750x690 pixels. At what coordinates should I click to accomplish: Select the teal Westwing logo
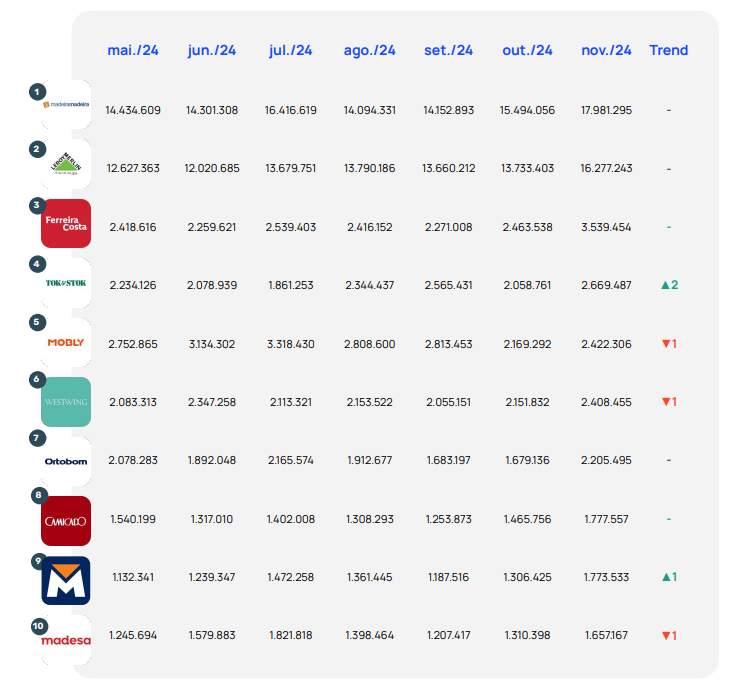(x=66, y=402)
